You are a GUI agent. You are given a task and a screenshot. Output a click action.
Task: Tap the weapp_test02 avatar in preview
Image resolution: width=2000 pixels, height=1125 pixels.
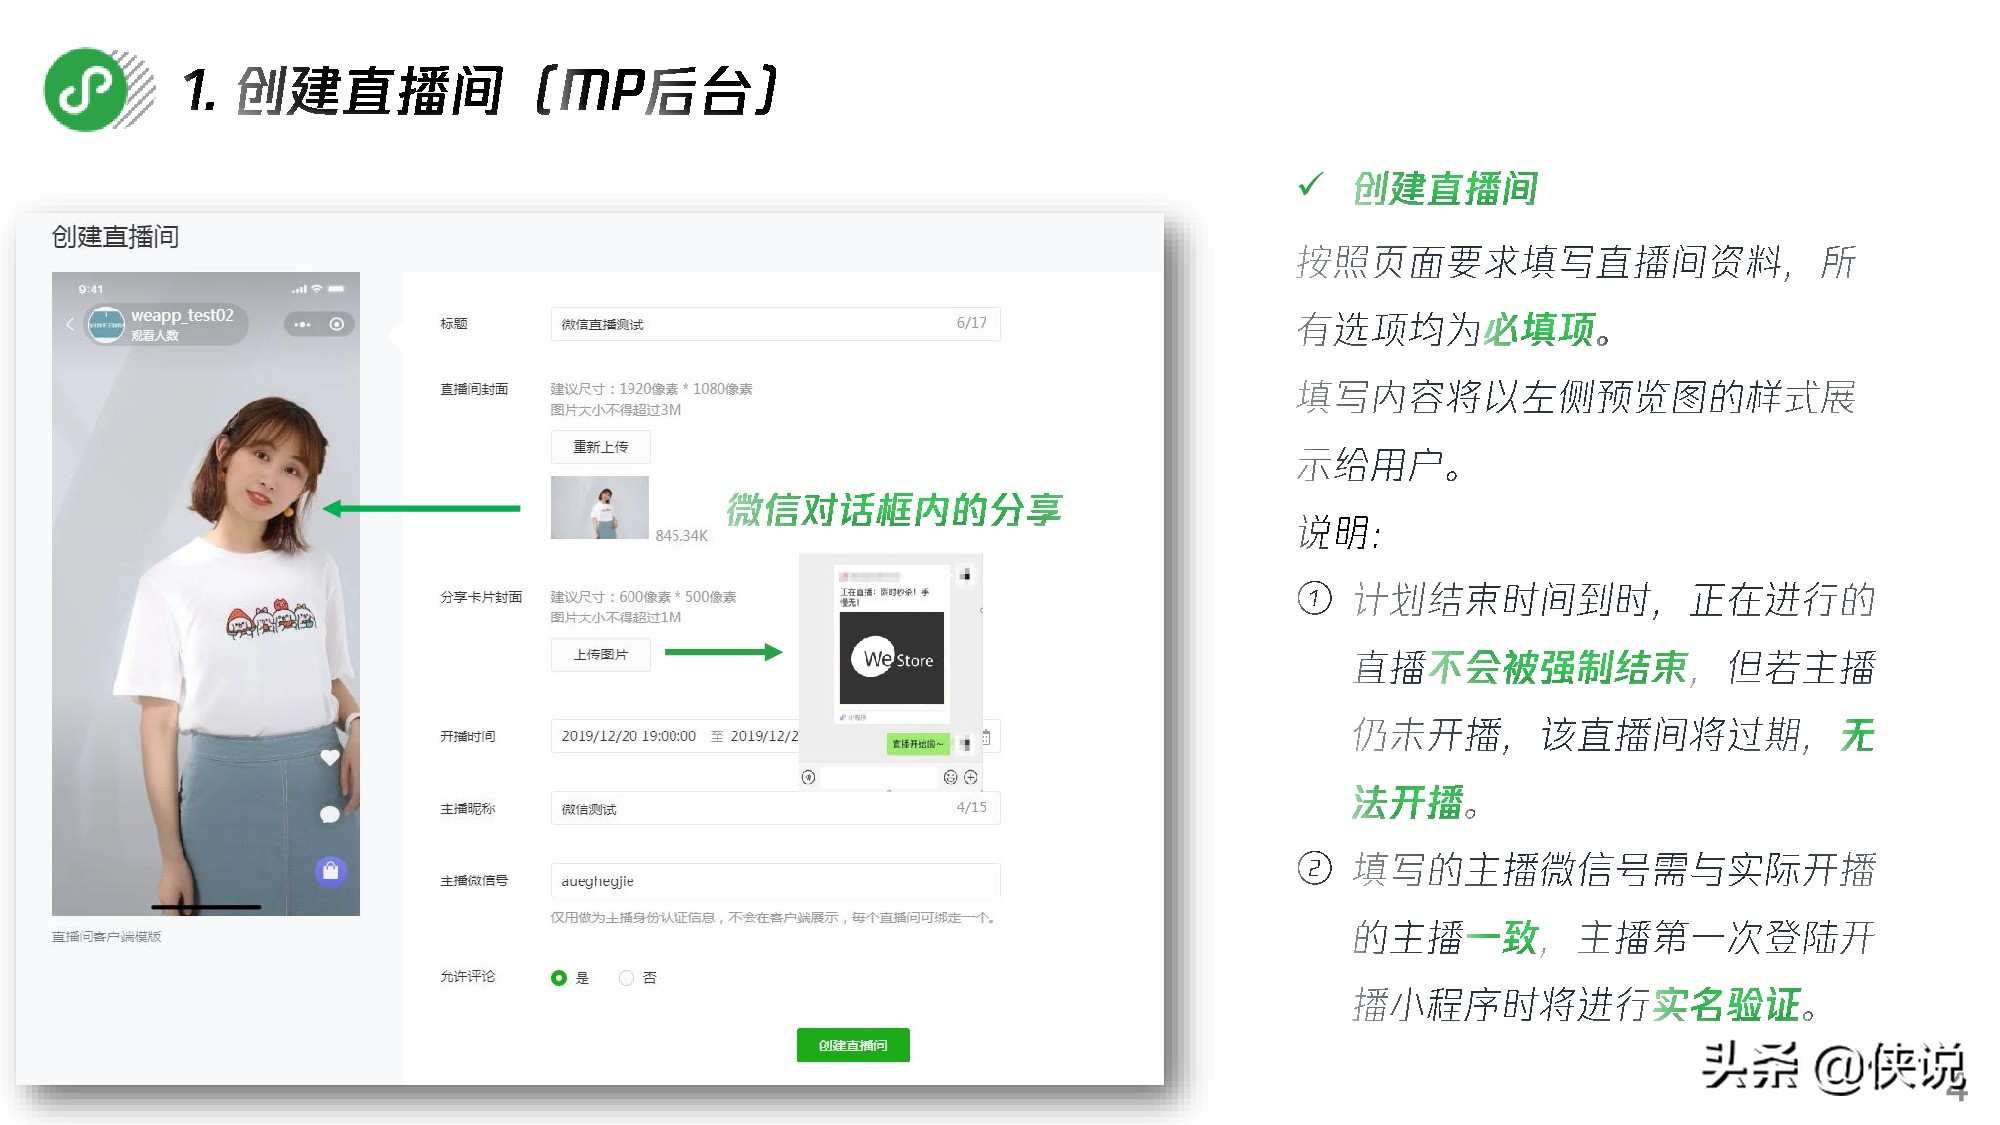pyautogui.click(x=106, y=324)
